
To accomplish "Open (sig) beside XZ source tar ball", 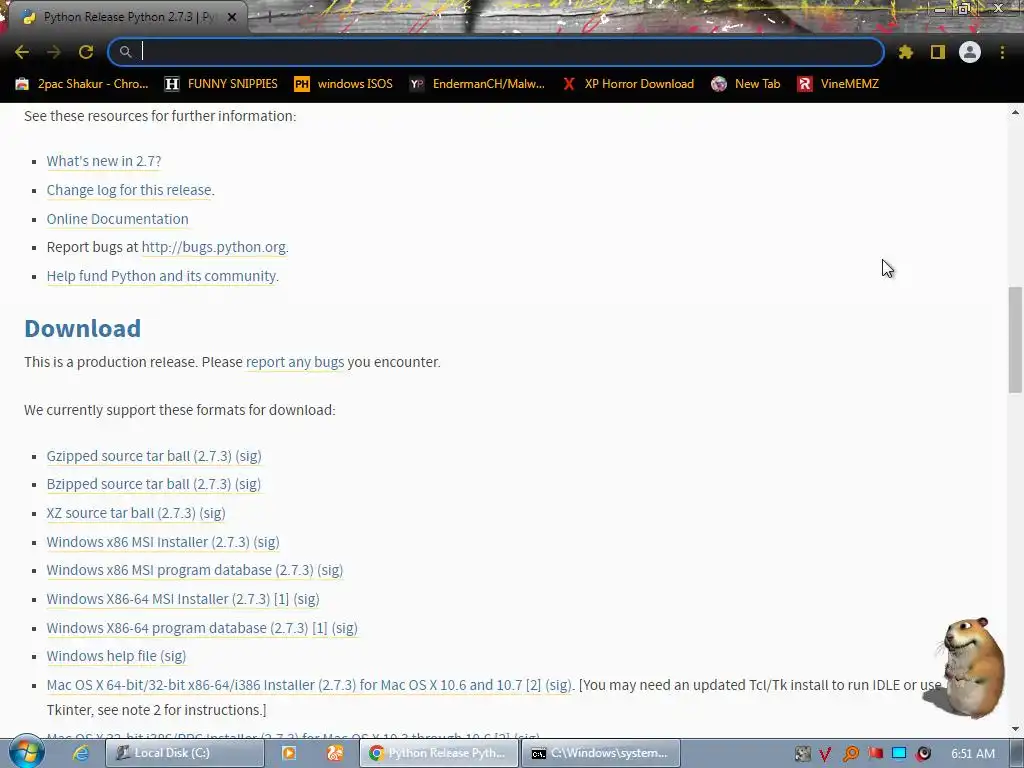I will tap(212, 513).
